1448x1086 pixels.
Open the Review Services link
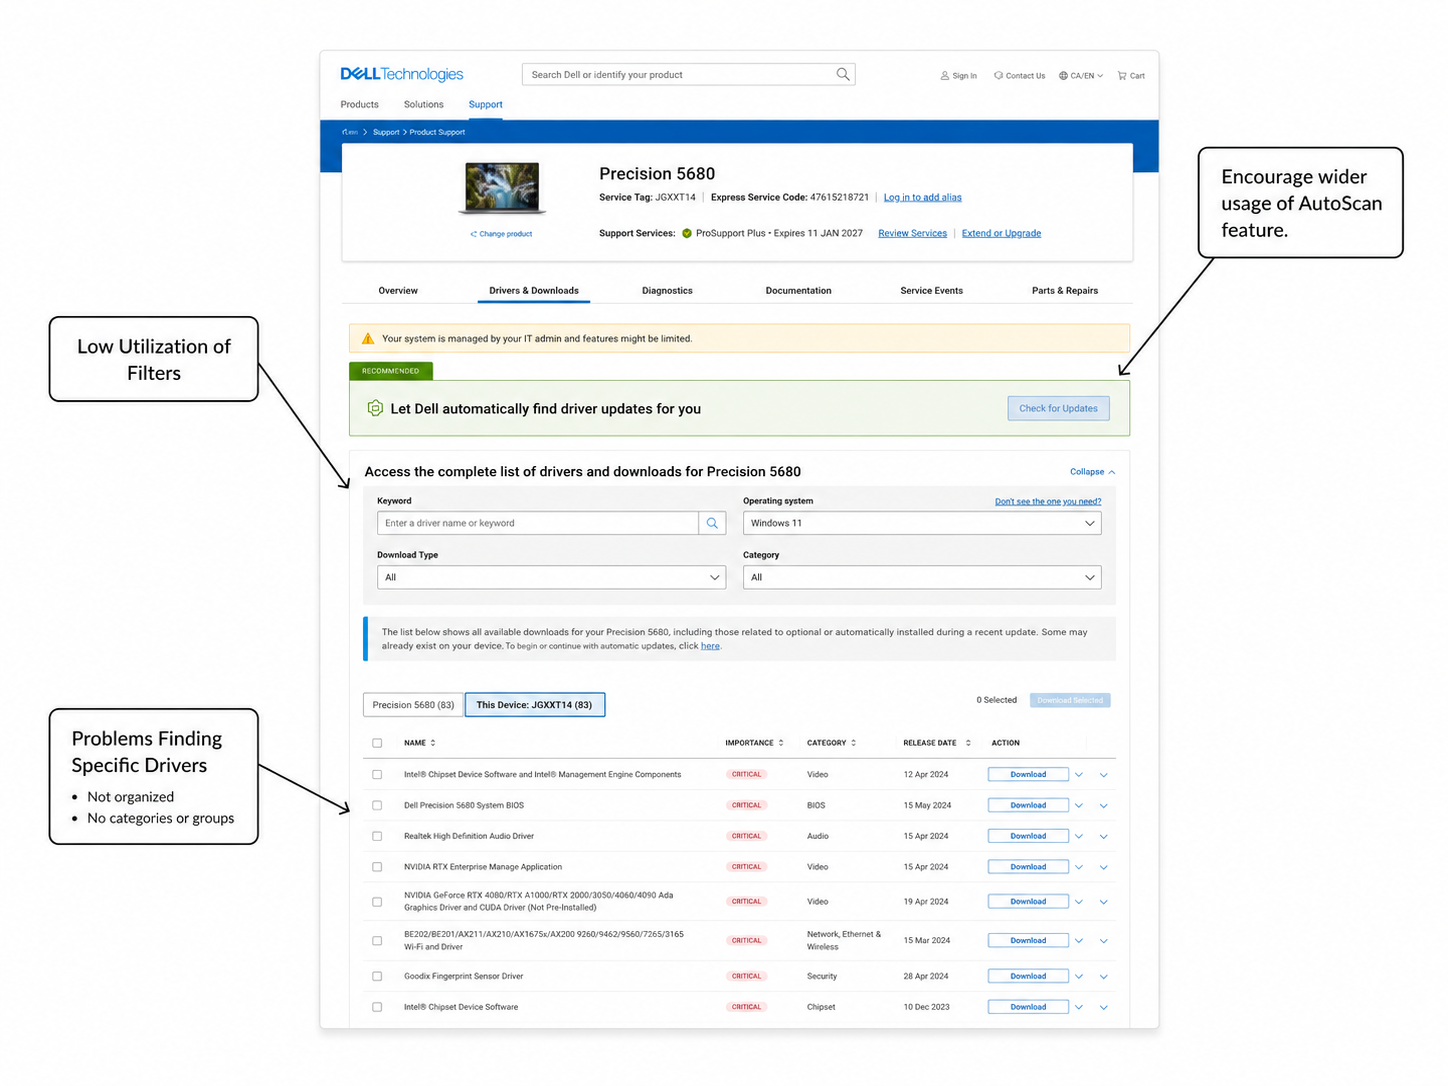click(912, 233)
